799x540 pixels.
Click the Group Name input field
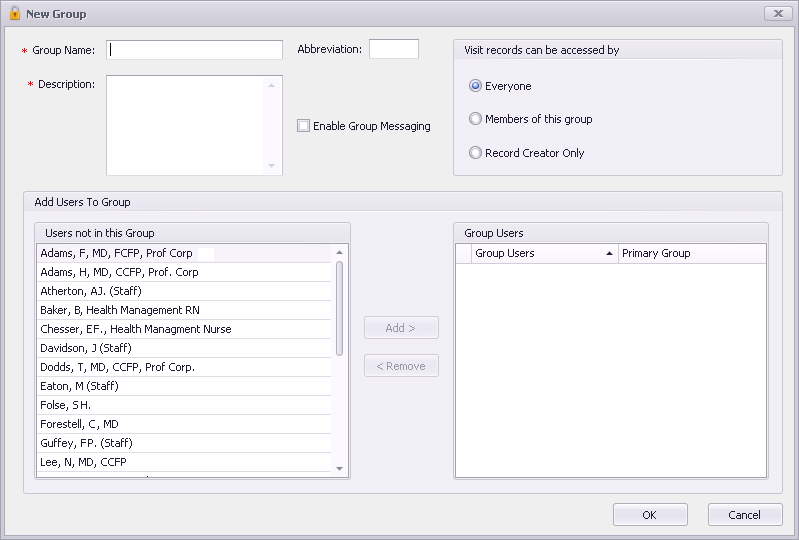[194, 50]
